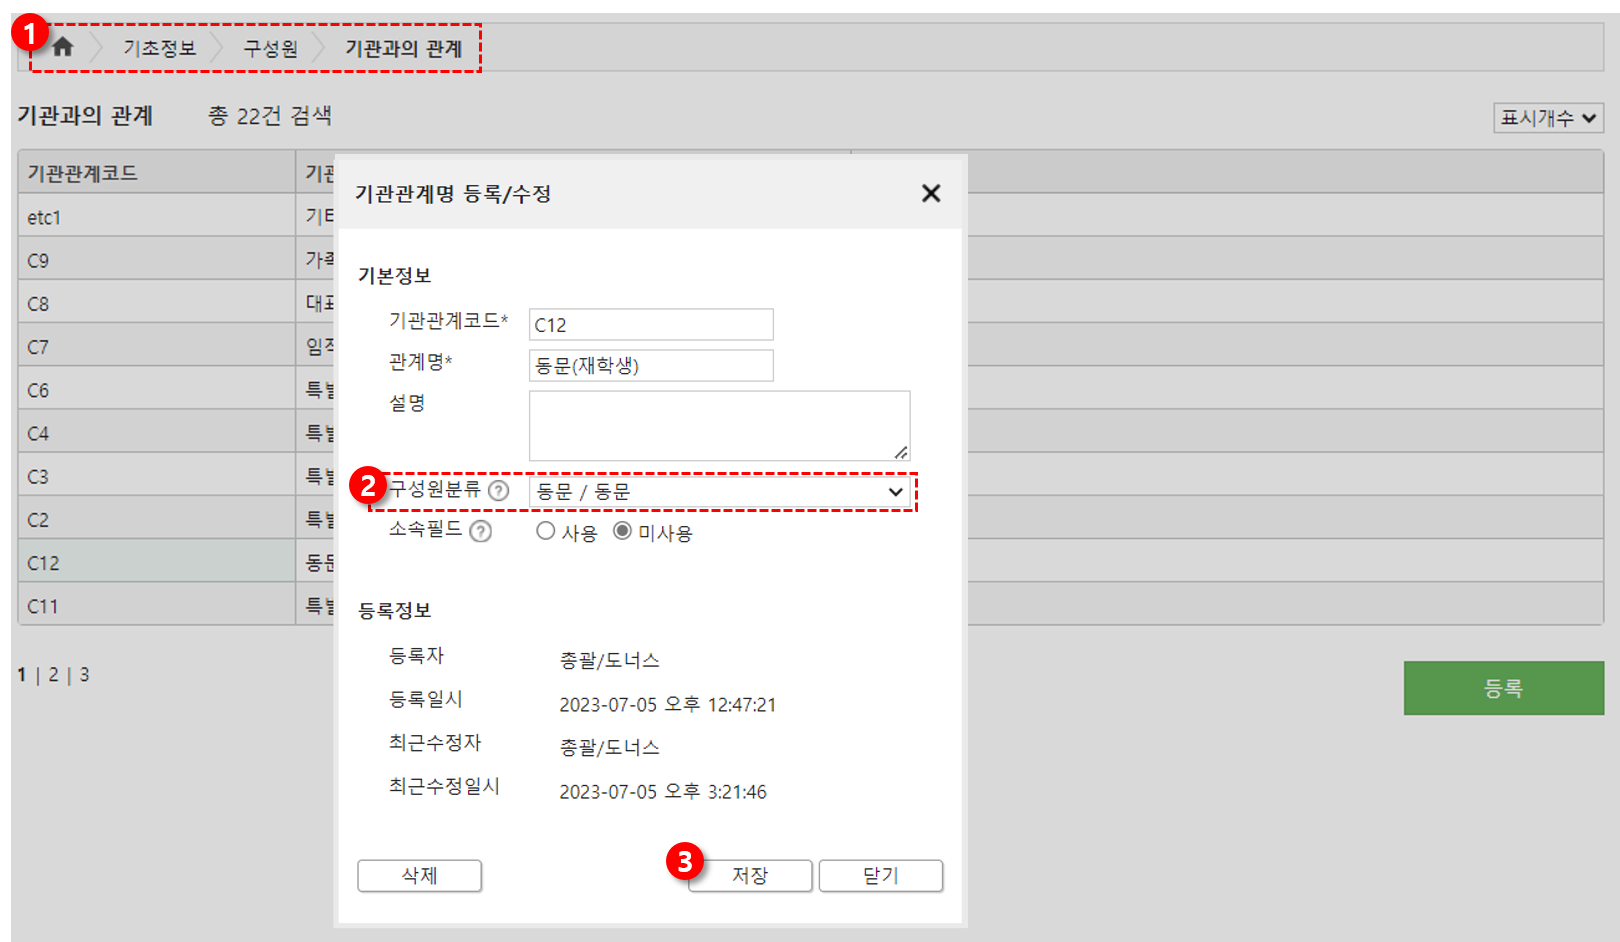Click the 기관관계코드 input field
This screenshot has width=1620, height=942.
tap(650, 325)
